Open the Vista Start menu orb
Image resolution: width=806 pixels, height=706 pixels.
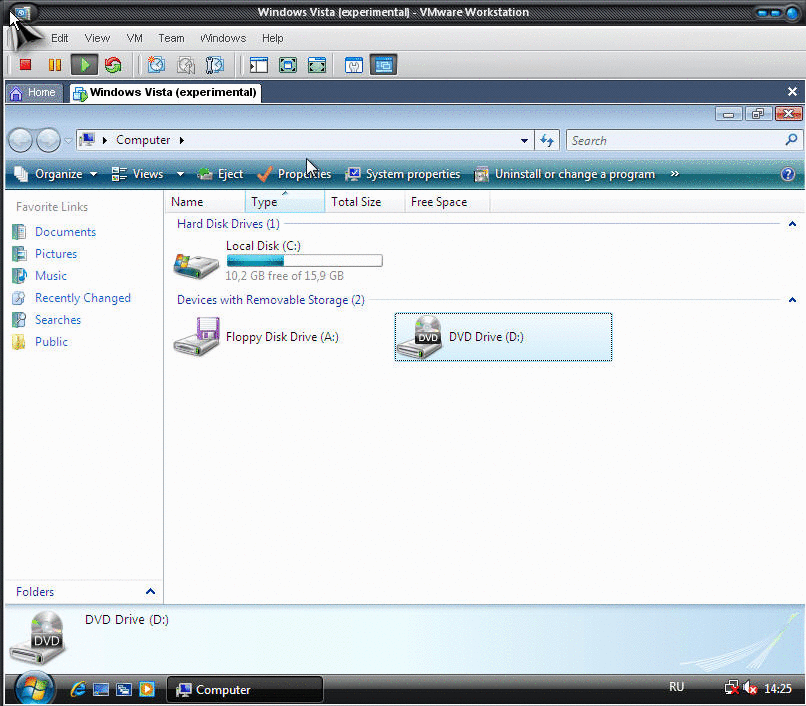click(34, 689)
